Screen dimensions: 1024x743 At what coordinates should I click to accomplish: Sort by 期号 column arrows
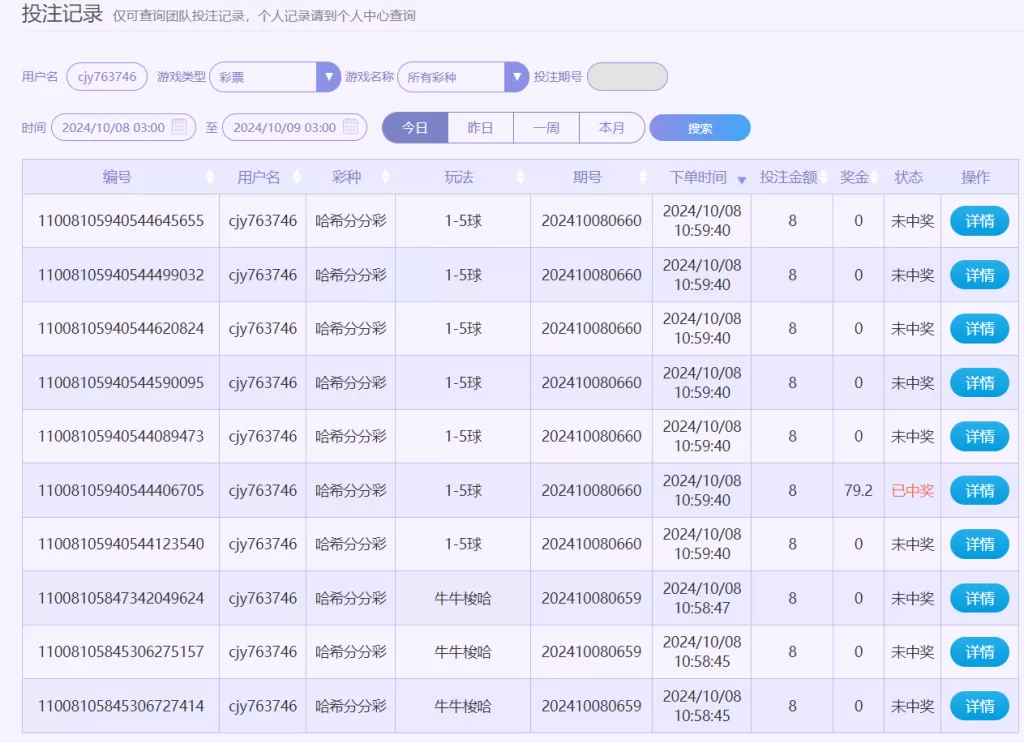(x=643, y=177)
